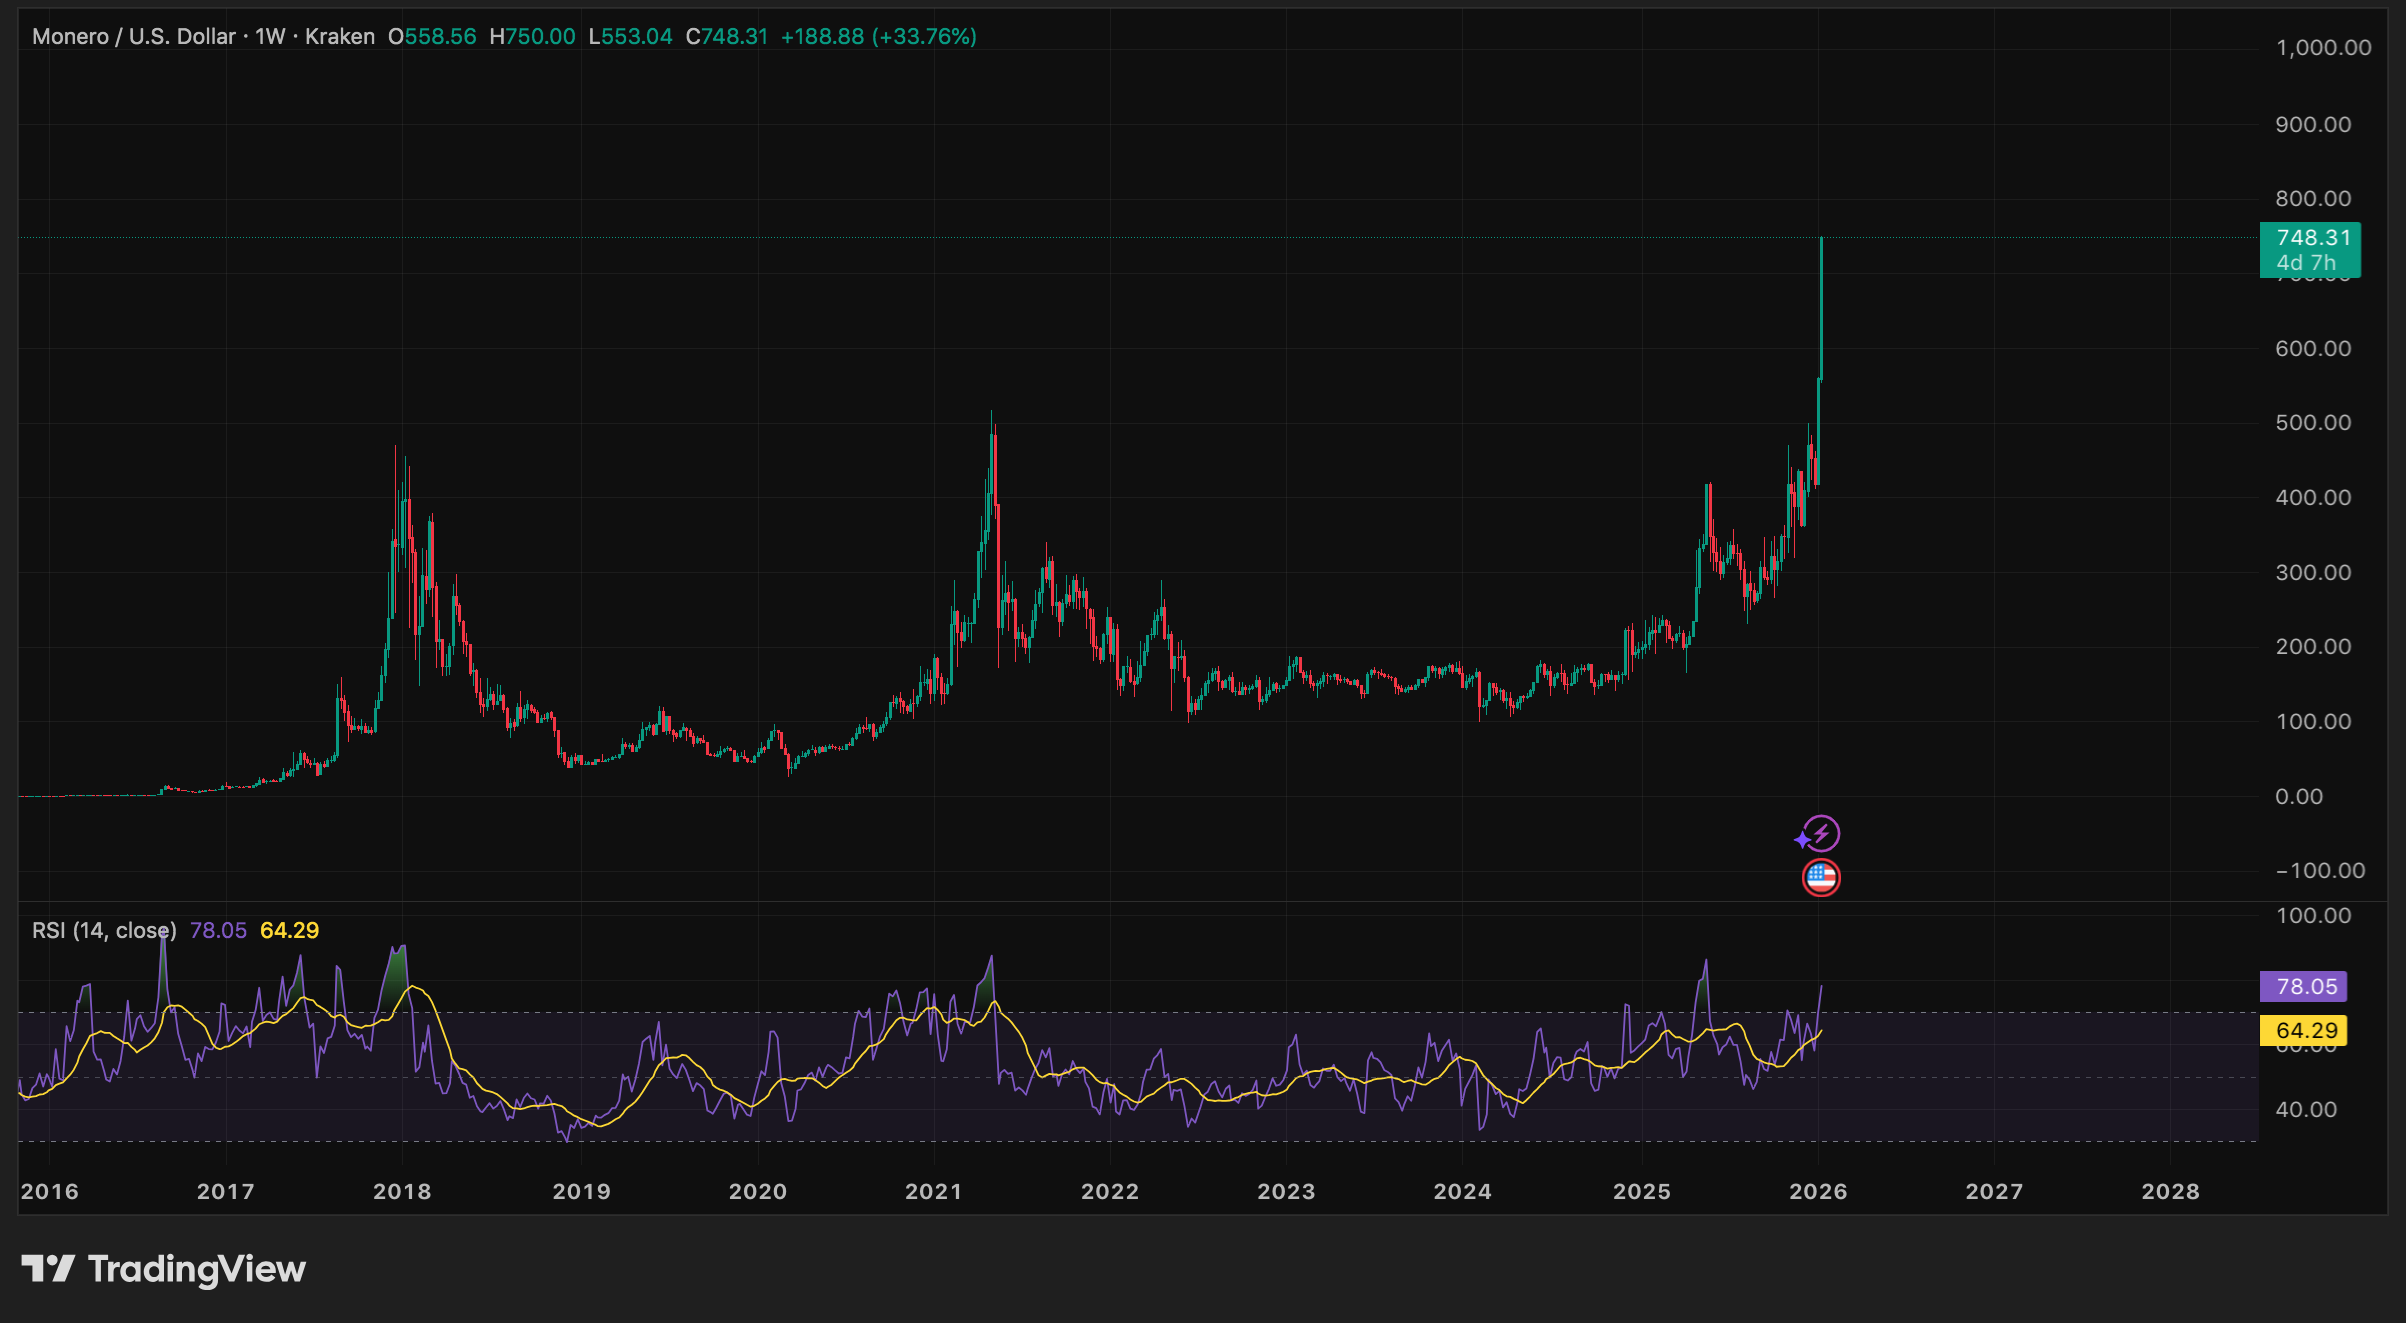Click the green 748.31 current price label
Image resolution: width=2406 pixels, height=1323 pixels.
pyautogui.click(x=2310, y=249)
